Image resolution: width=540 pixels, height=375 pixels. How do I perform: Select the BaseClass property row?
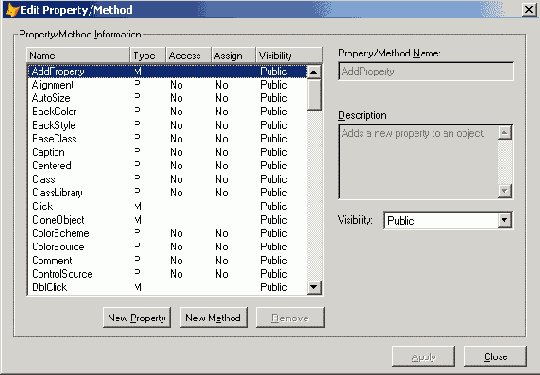click(x=167, y=138)
